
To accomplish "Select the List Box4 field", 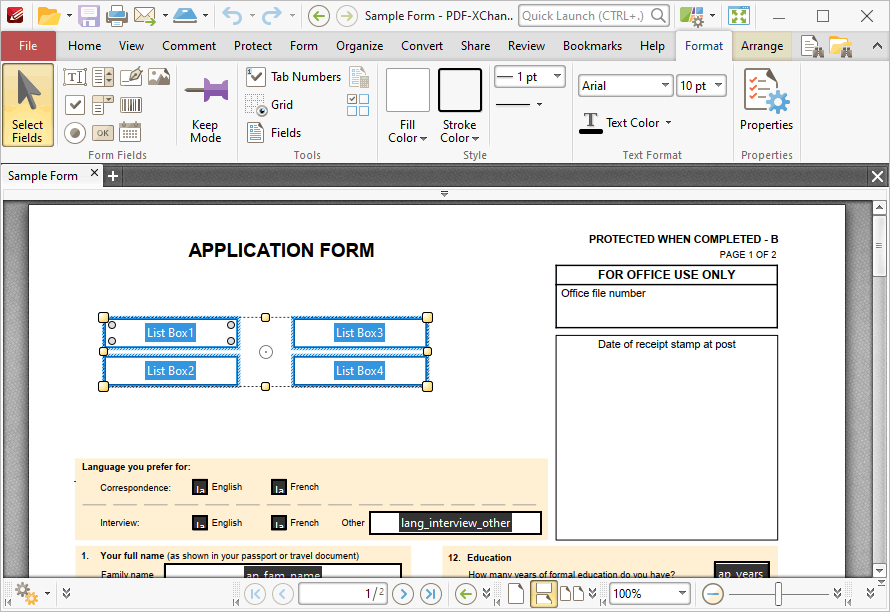I will 360,371.
